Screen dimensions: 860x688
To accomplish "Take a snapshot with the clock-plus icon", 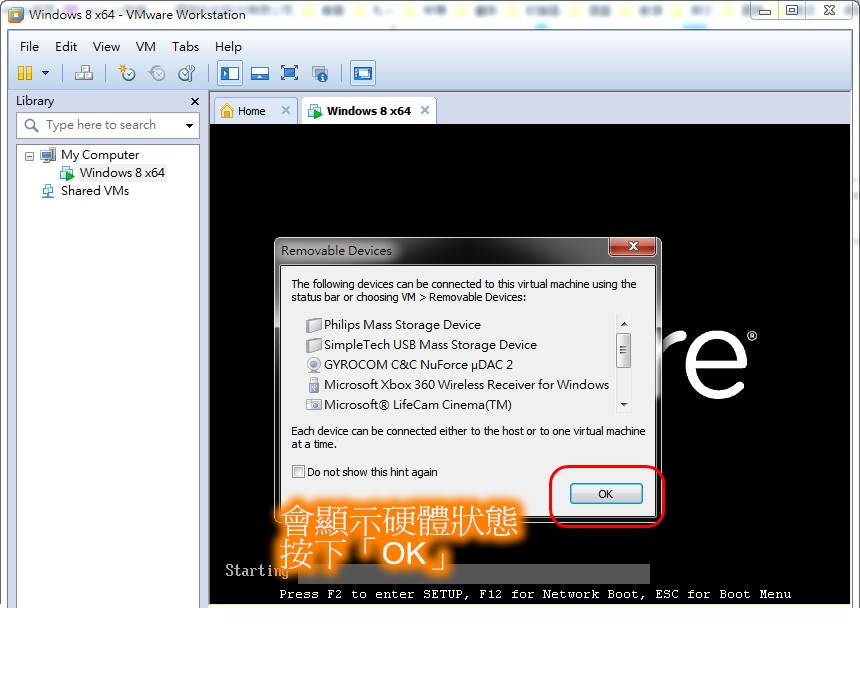I will (127, 73).
